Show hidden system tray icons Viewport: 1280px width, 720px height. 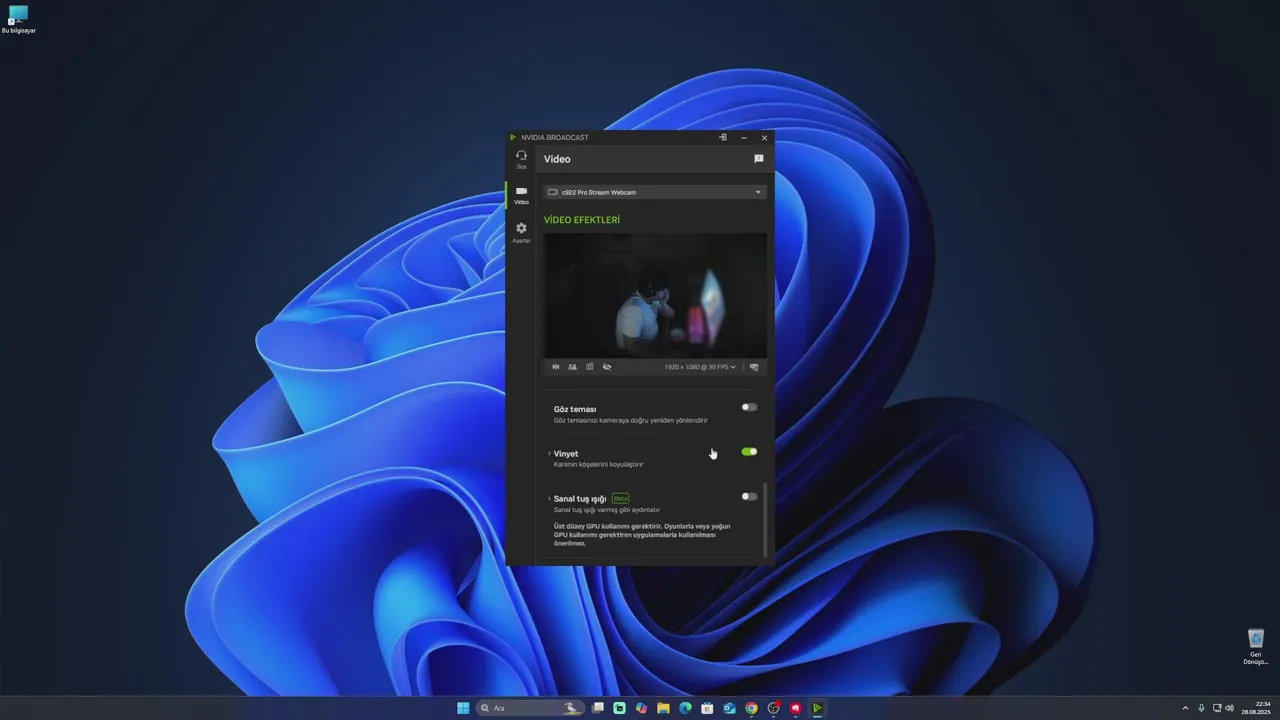(x=1185, y=708)
